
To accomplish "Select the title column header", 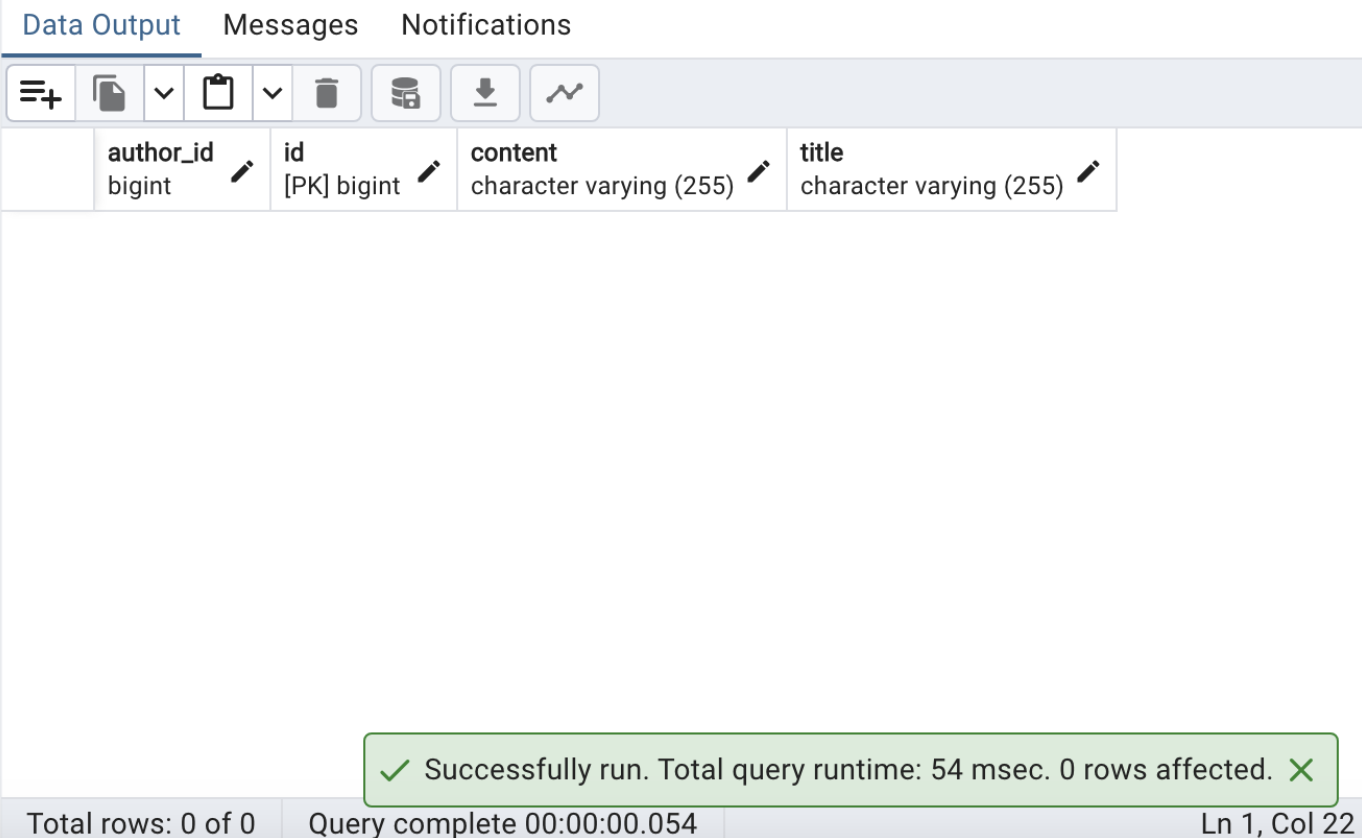I will (x=930, y=169).
